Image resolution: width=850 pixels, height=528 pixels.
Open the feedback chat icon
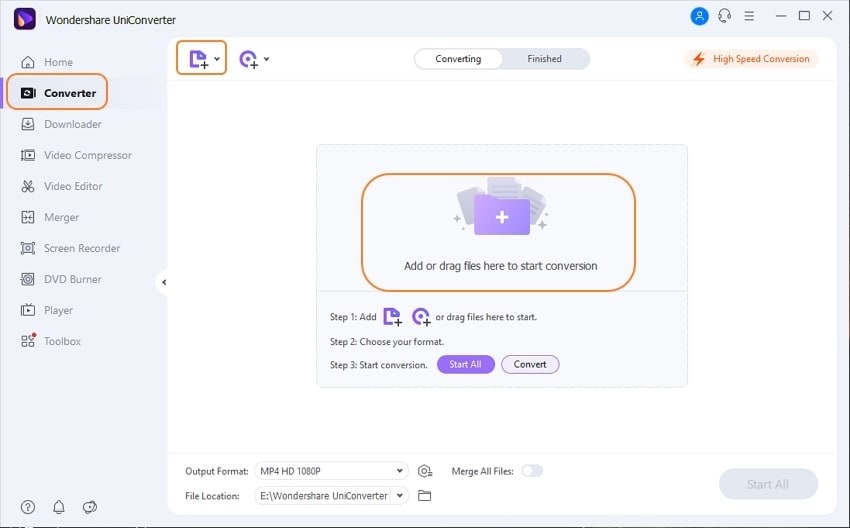click(x=89, y=507)
